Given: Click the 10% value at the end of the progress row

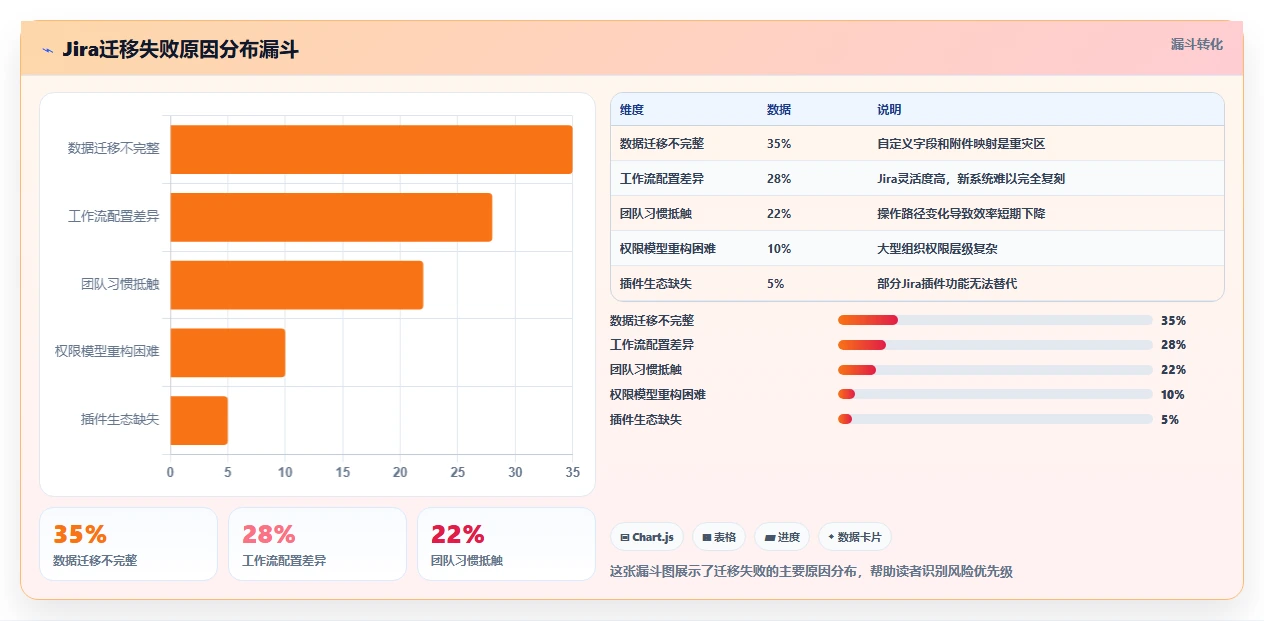Looking at the screenshot, I should (x=1173, y=395).
